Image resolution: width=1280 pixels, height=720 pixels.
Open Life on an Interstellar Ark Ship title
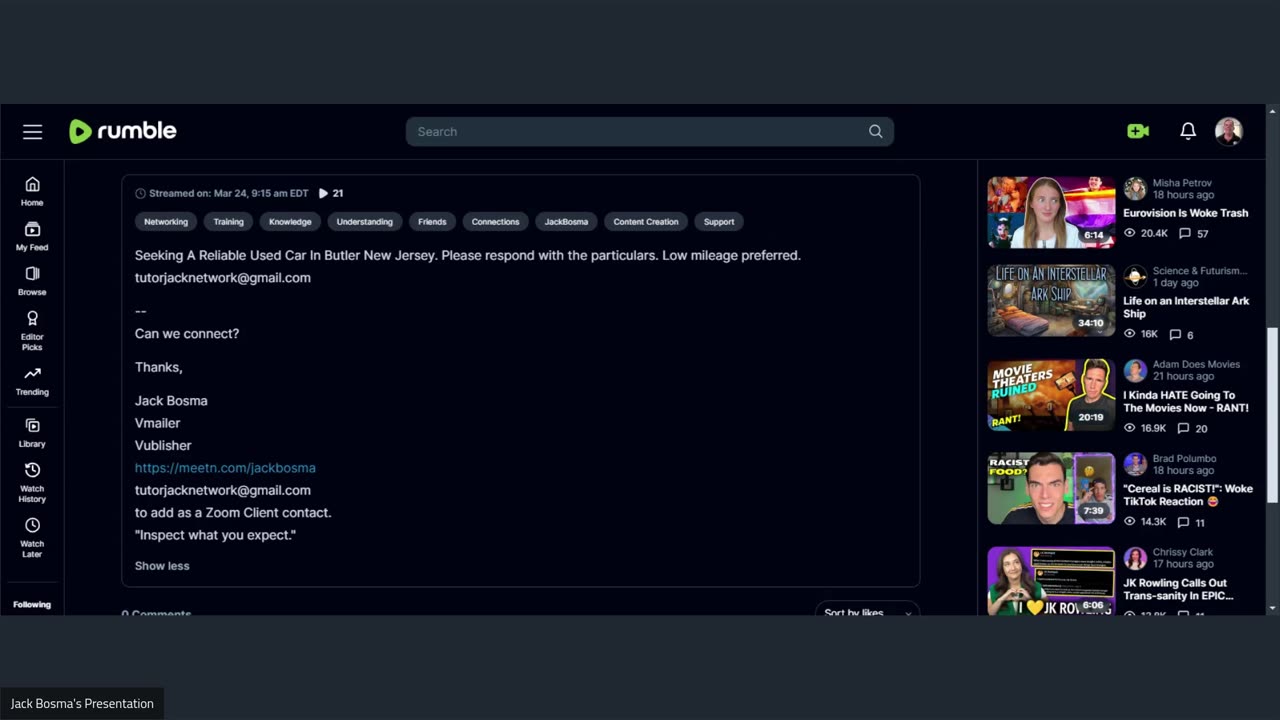1186,307
